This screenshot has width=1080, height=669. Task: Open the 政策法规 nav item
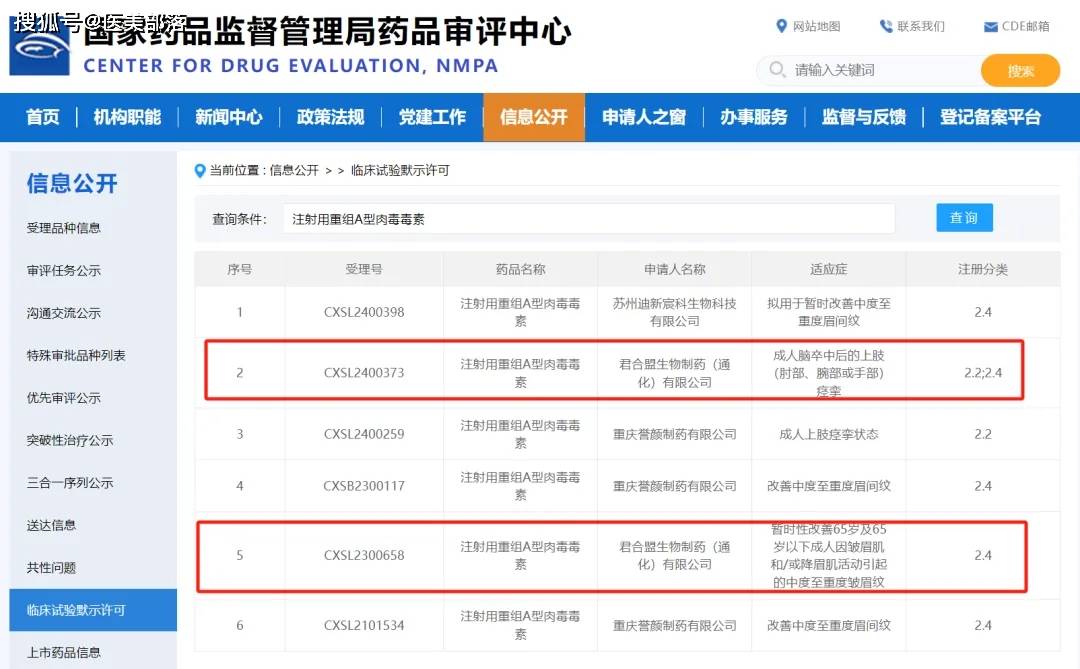pos(331,117)
